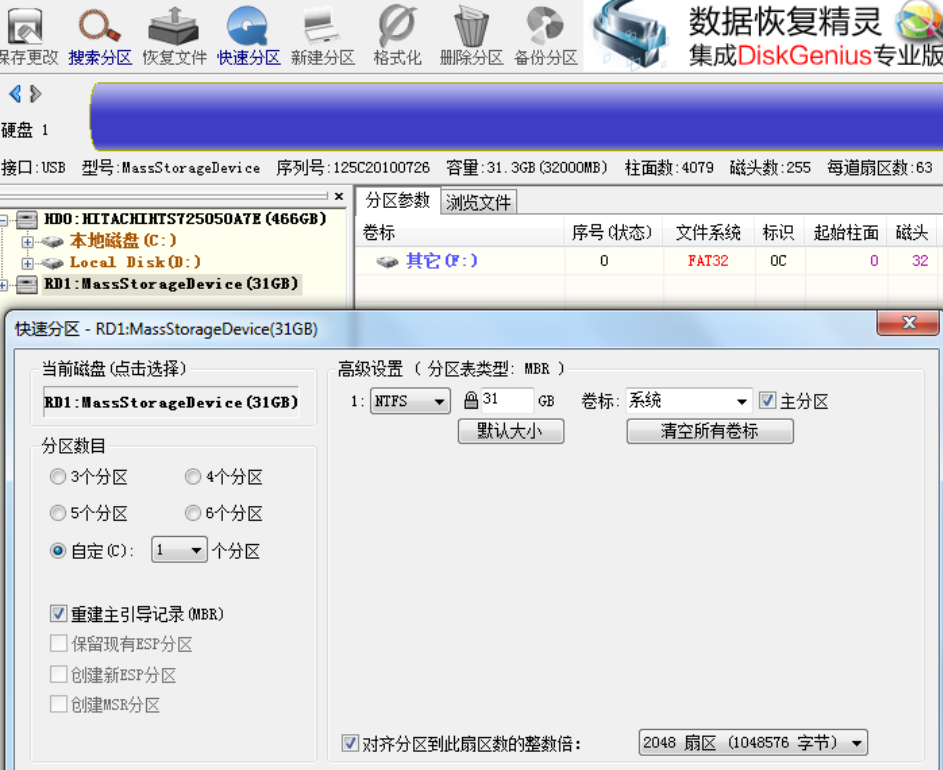Viewport: 943px width, 770px height.
Task: Select the 4个分区 radio option
Action: tap(192, 477)
